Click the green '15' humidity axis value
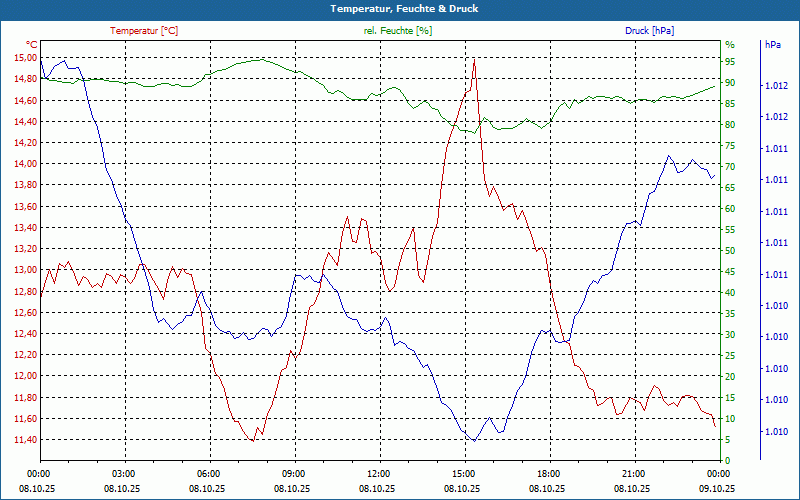Screen dimensions: 800x500 (730, 398)
